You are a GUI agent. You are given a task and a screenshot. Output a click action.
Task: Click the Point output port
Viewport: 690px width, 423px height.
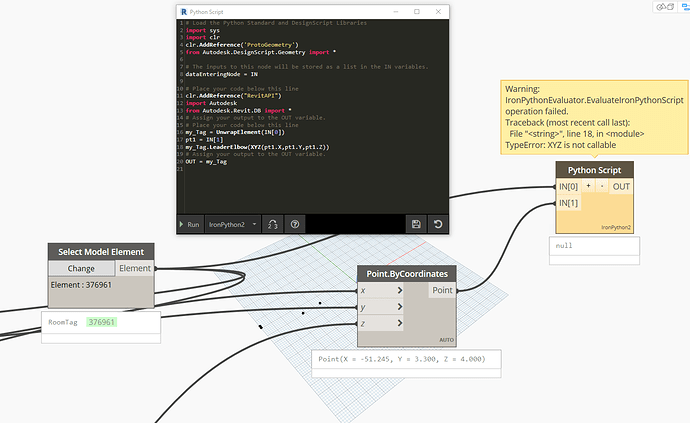442,290
